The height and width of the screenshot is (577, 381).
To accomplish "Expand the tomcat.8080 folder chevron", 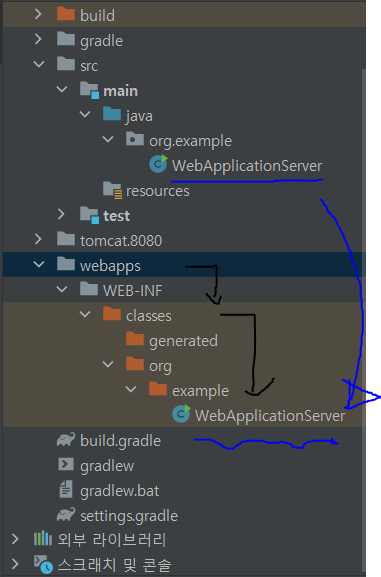I will click(38, 239).
